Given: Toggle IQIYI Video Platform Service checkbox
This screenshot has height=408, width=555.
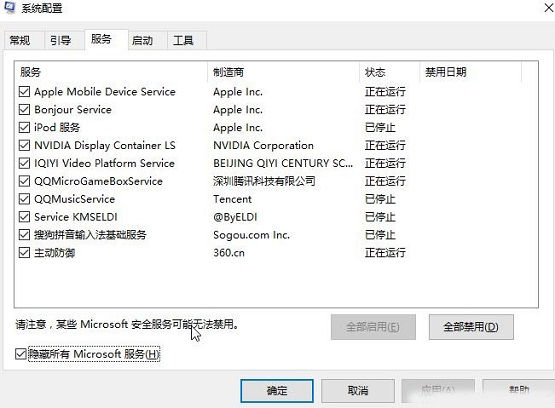Looking at the screenshot, I should click(x=24, y=163).
